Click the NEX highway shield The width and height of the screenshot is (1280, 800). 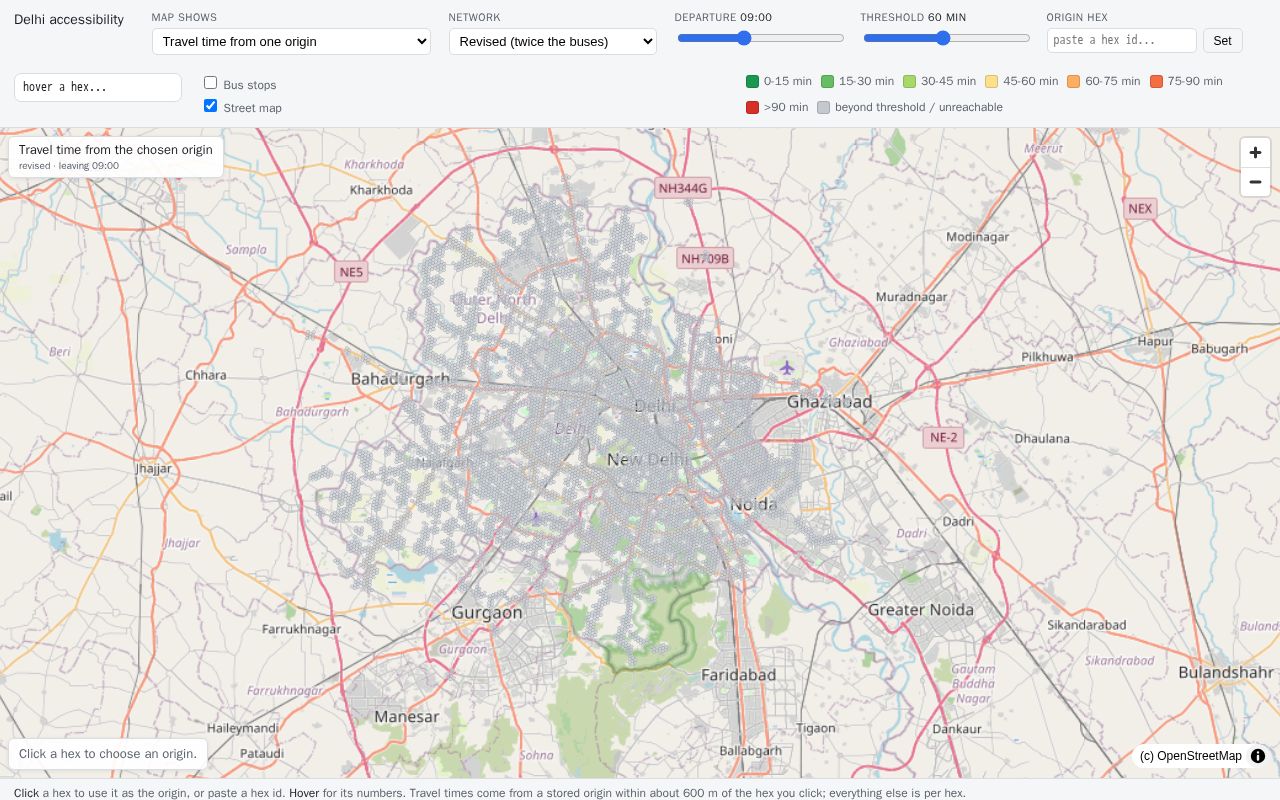(x=1140, y=209)
